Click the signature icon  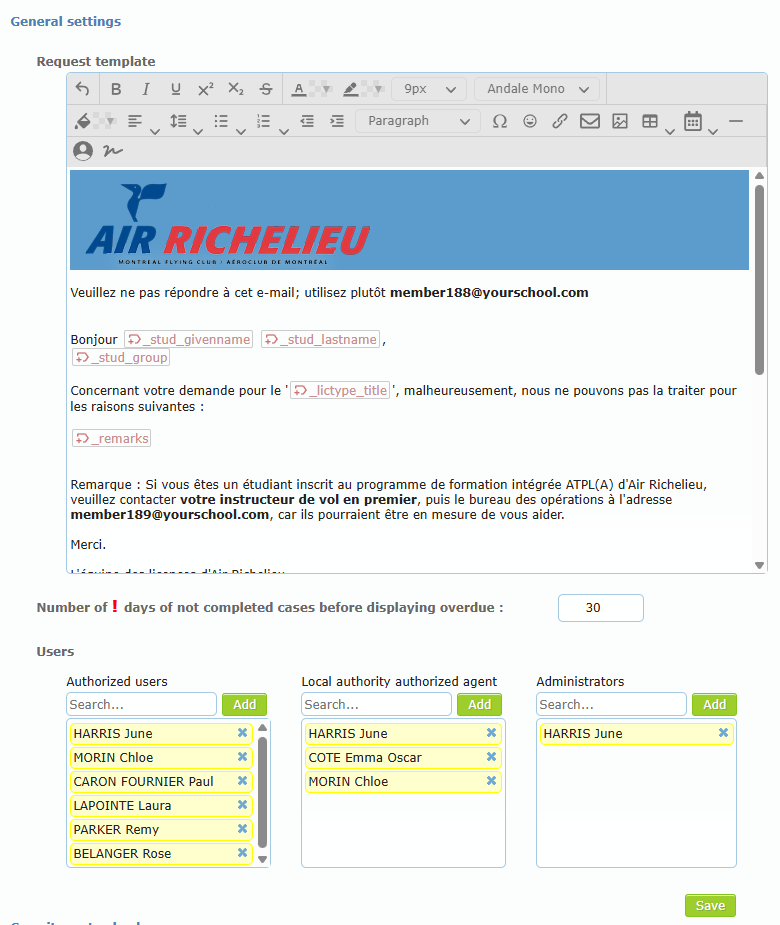(x=113, y=151)
